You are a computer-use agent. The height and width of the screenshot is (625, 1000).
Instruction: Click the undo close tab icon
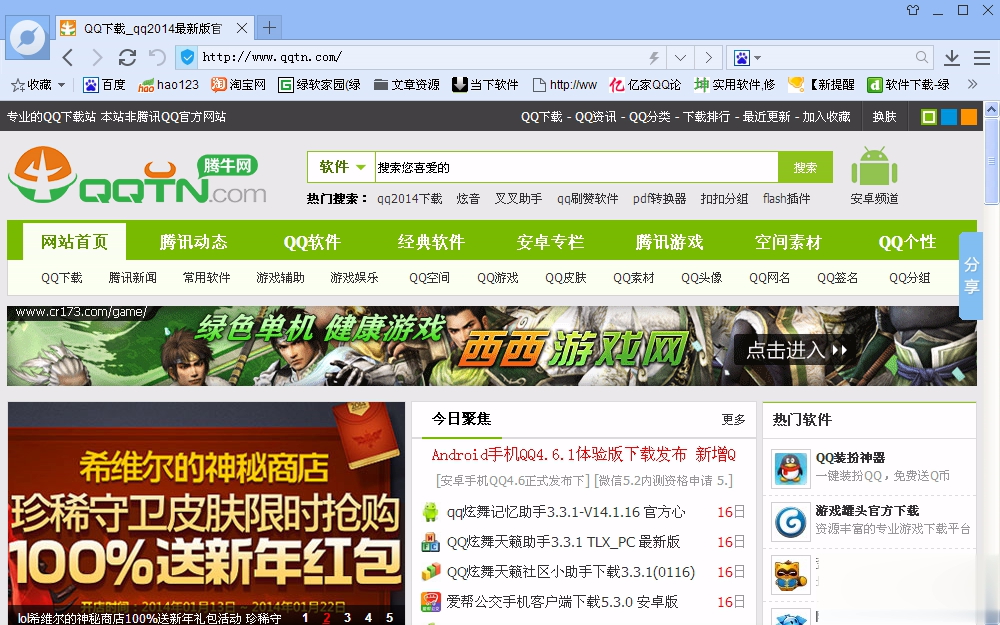click(157, 57)
